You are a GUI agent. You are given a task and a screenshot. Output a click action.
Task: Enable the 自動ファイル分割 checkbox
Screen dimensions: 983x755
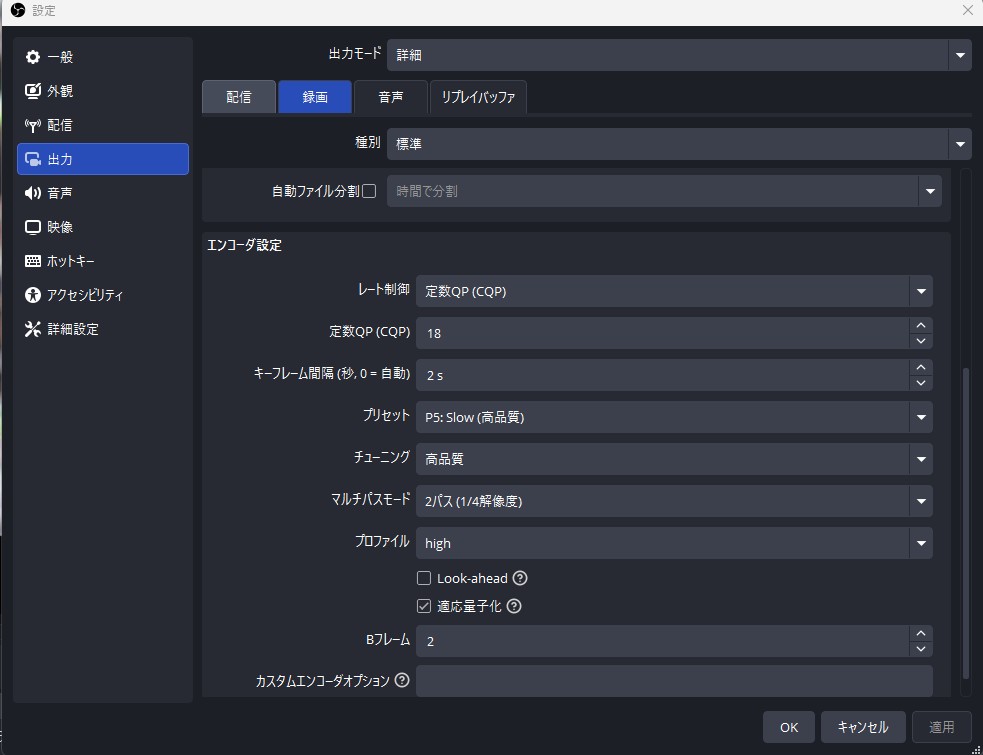pyautogui.click(x=369, y=191)
